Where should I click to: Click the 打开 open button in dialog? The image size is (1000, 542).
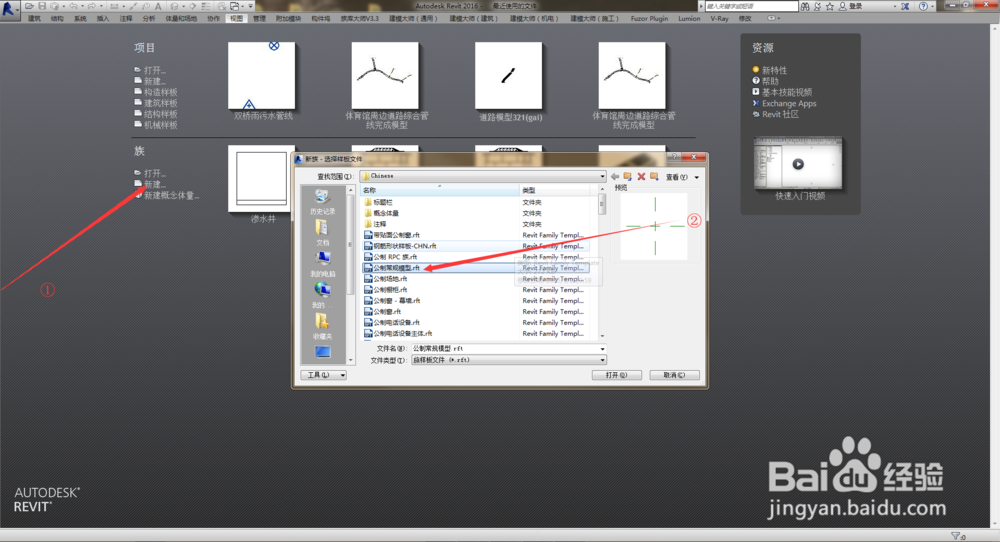[617, 375]
